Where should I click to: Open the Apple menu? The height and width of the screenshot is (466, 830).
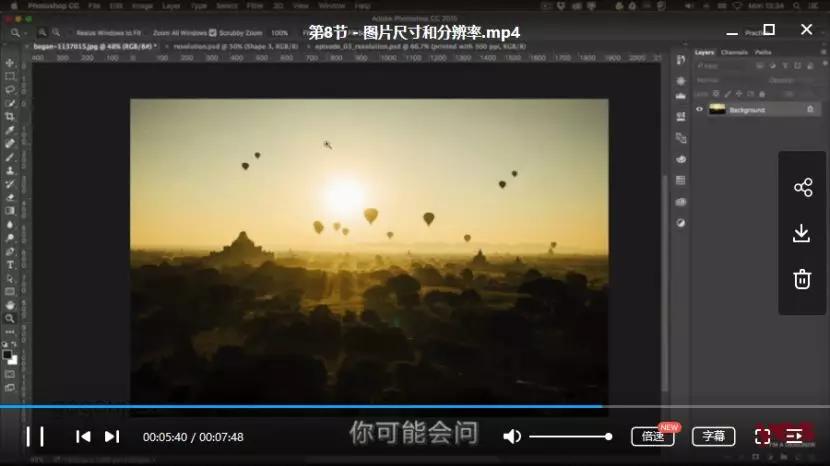click(14, 6)
